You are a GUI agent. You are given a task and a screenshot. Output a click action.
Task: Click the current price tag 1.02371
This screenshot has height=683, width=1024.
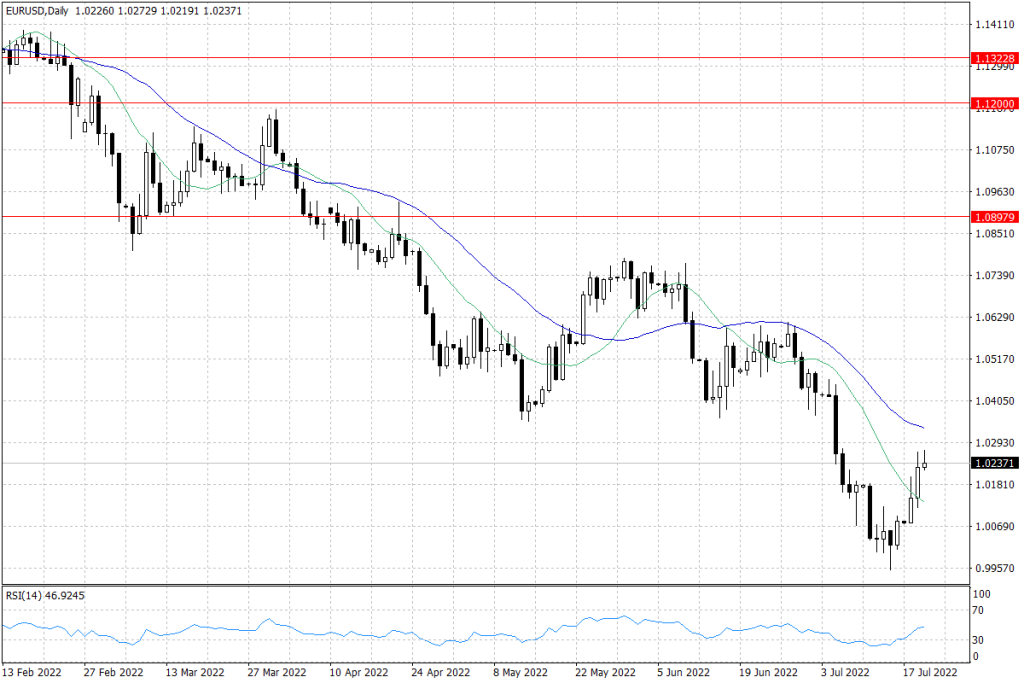point(995,463)
